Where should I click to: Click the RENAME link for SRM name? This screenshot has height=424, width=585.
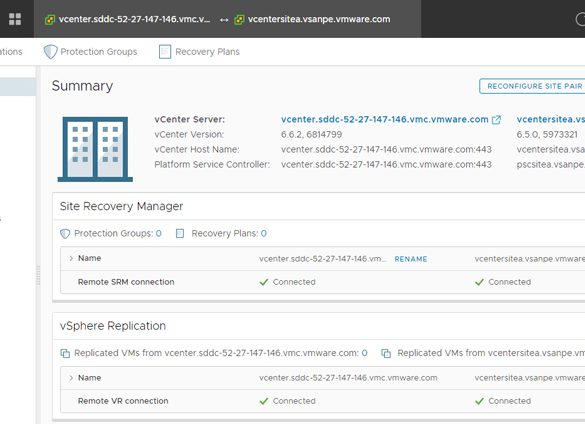(411, 259)
